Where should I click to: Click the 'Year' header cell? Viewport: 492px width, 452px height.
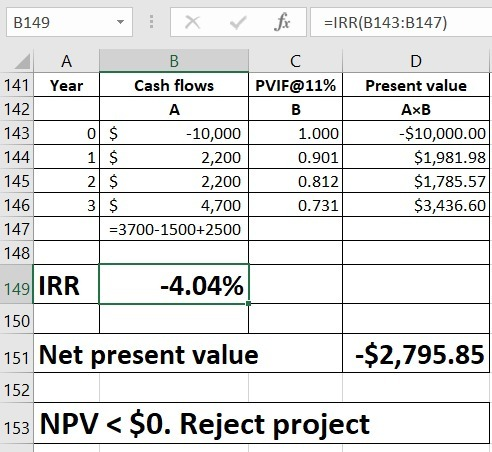[66, 85]
